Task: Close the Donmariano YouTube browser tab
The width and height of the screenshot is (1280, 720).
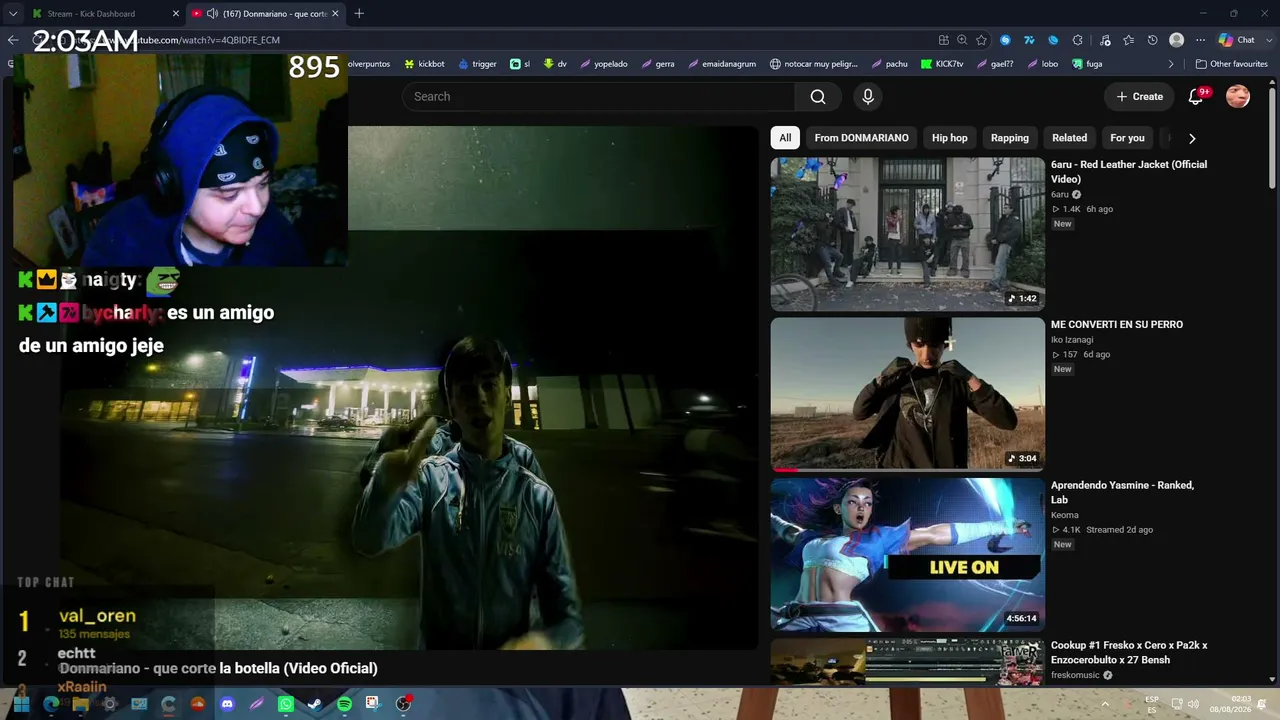Action: click(335, 14)
